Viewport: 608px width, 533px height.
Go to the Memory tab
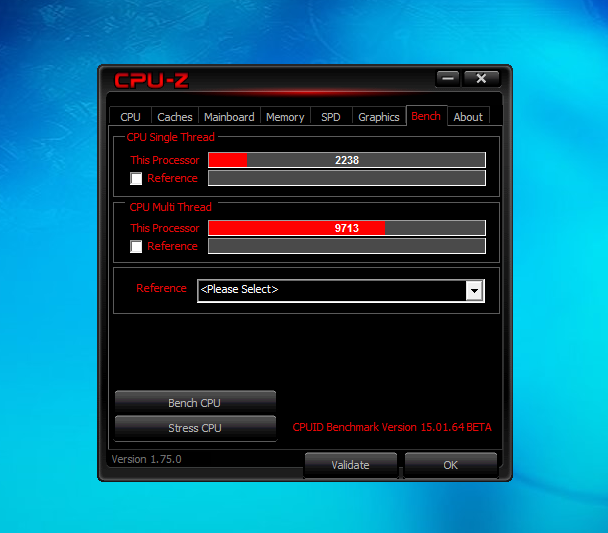coord(285,117)
